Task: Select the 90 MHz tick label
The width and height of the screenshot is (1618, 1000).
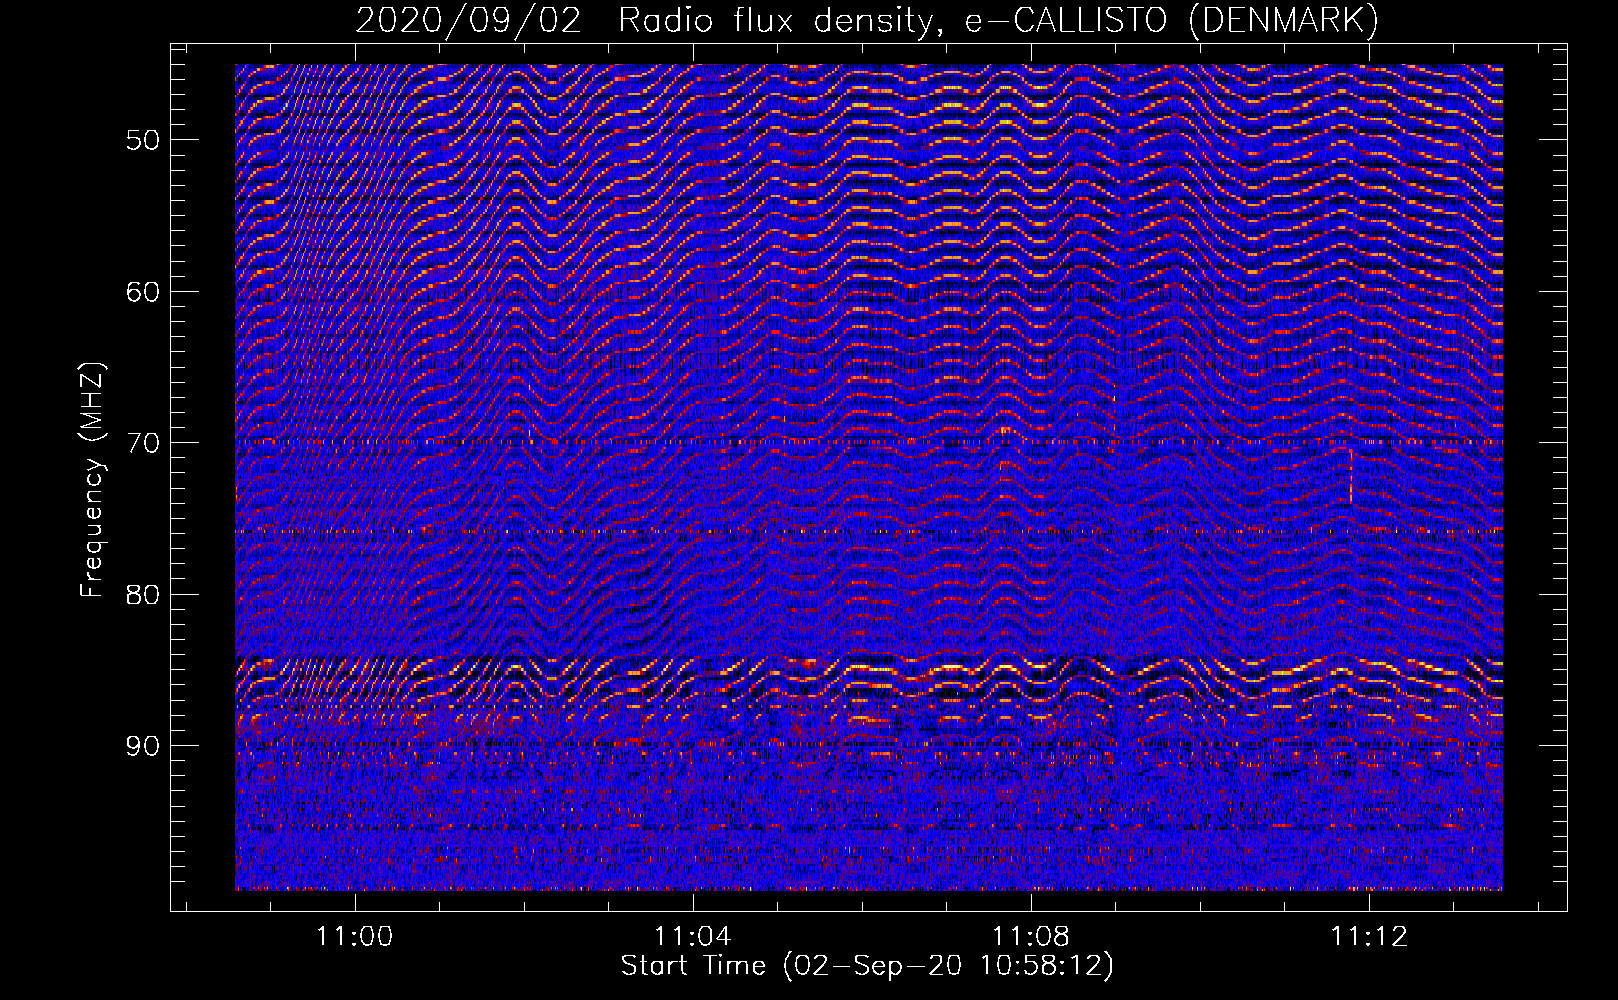Action: [143, 746]
